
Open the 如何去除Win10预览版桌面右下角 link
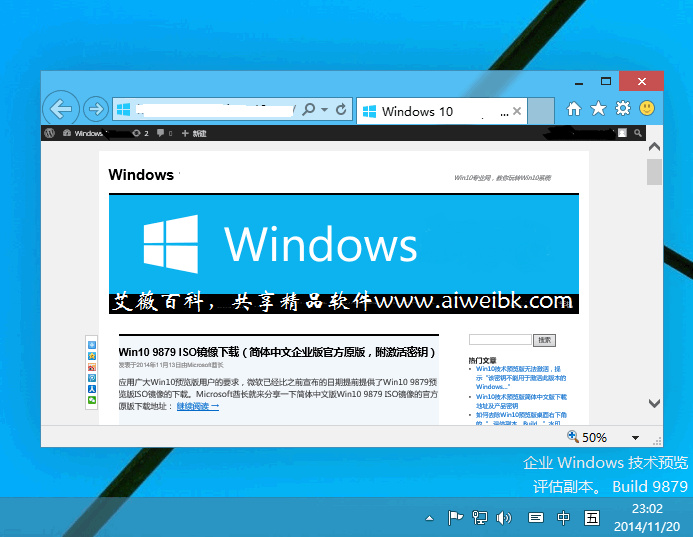[521, 419]
